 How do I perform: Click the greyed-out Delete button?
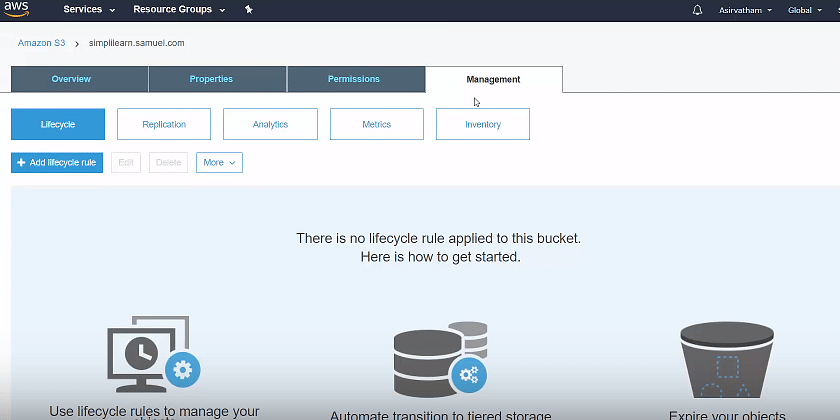[x=168, y=162]
